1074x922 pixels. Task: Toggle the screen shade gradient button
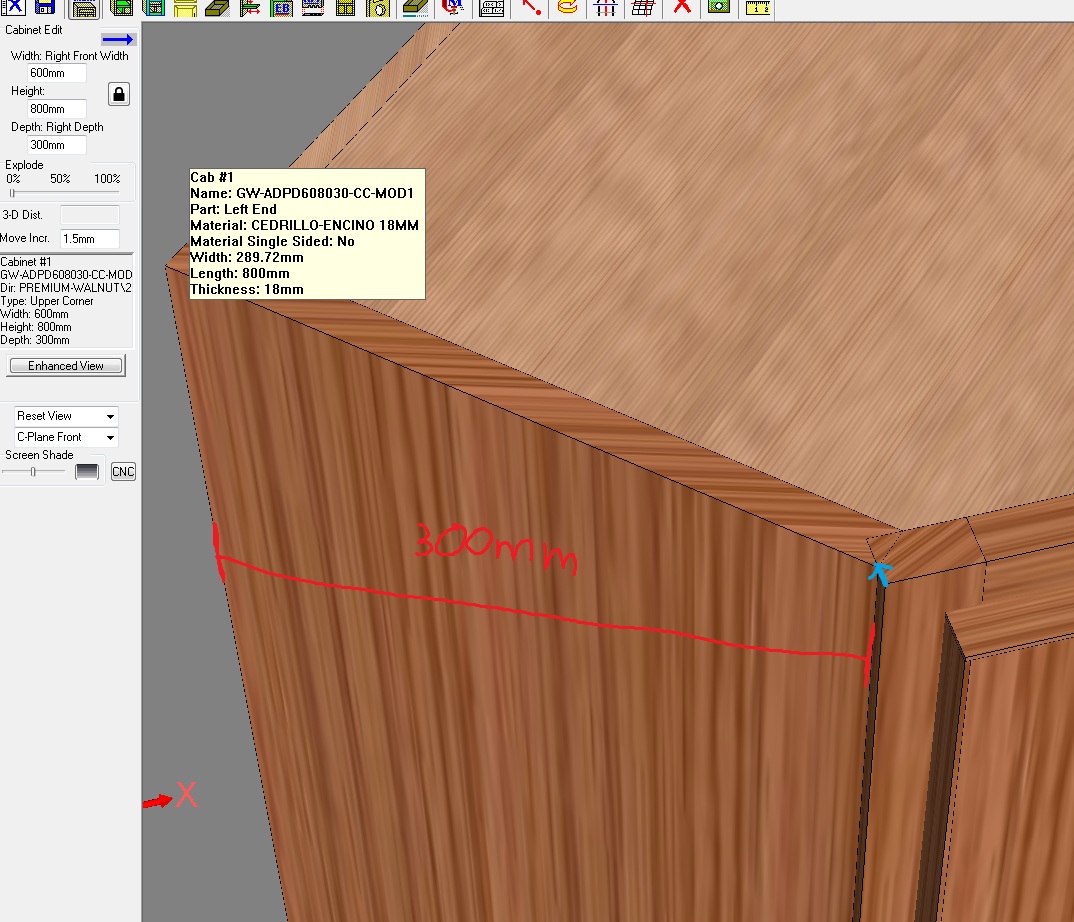pyautogui.click(x=88, y=471)
